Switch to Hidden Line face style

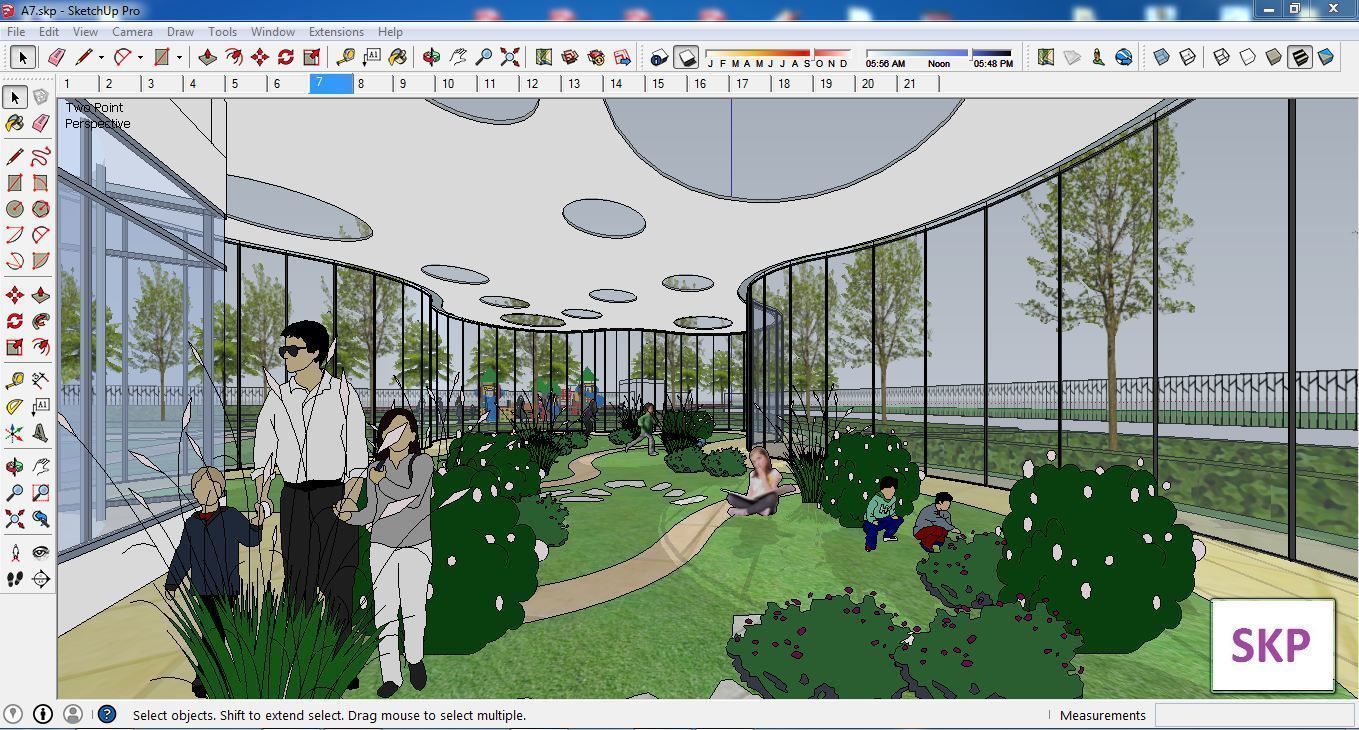[1248, 57]
